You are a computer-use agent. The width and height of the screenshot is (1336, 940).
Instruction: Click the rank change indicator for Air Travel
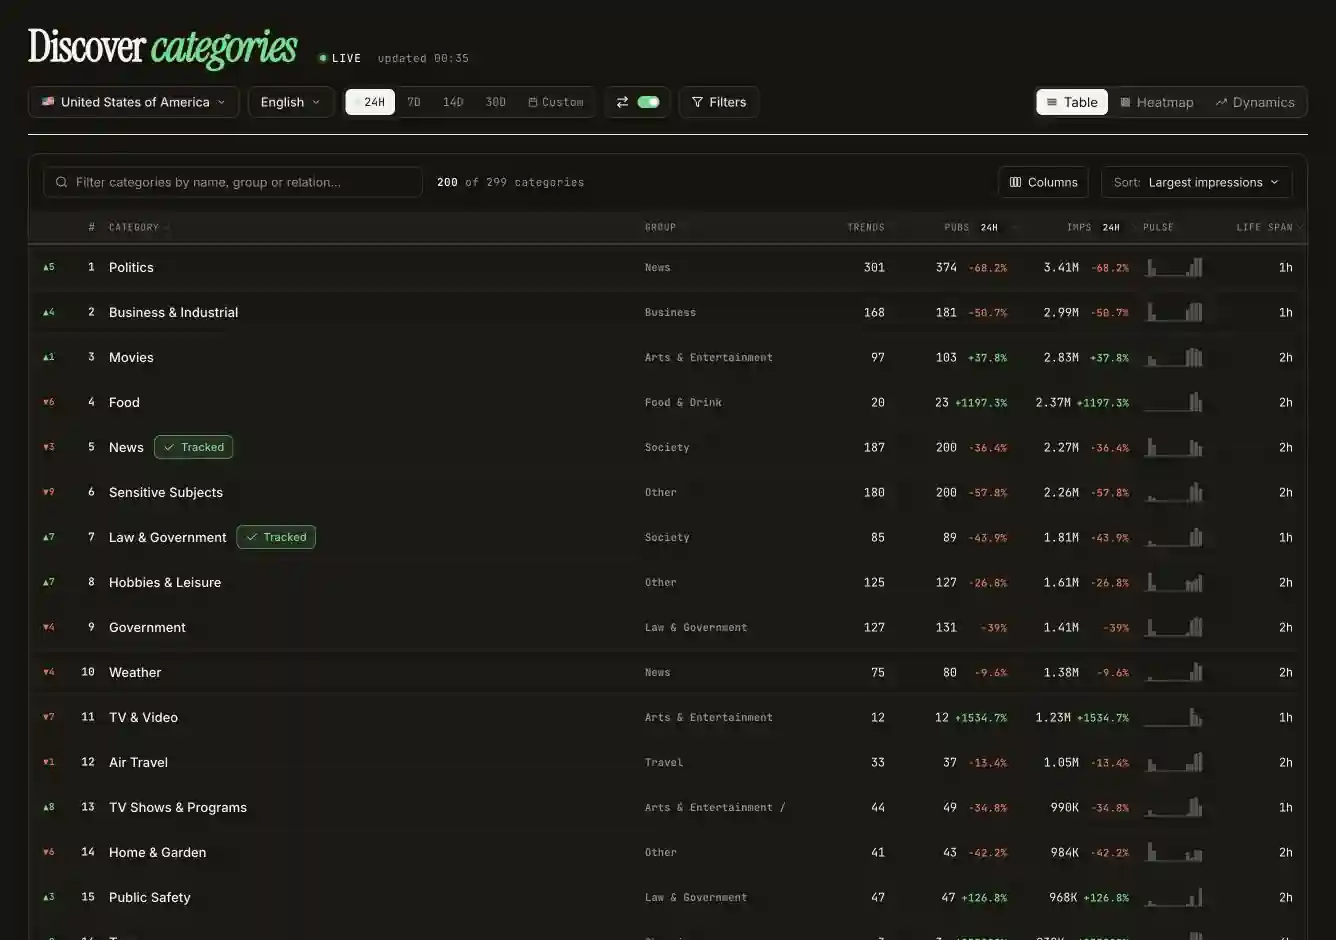[49, 762]
